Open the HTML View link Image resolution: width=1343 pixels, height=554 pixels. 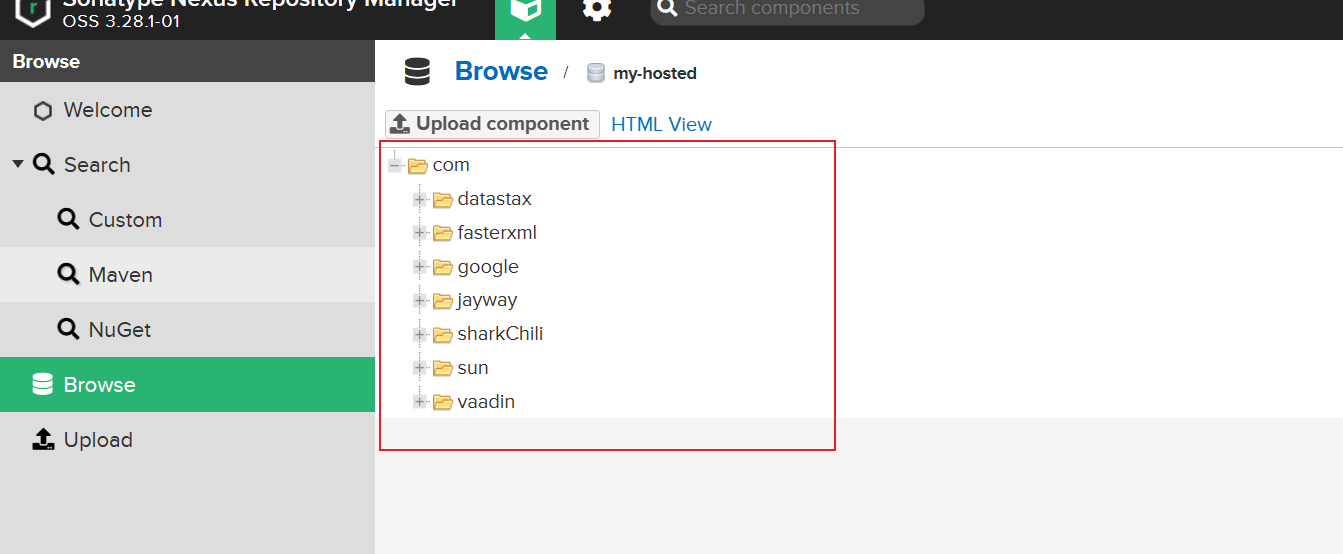pyautogui.click(x=661, y=125)
